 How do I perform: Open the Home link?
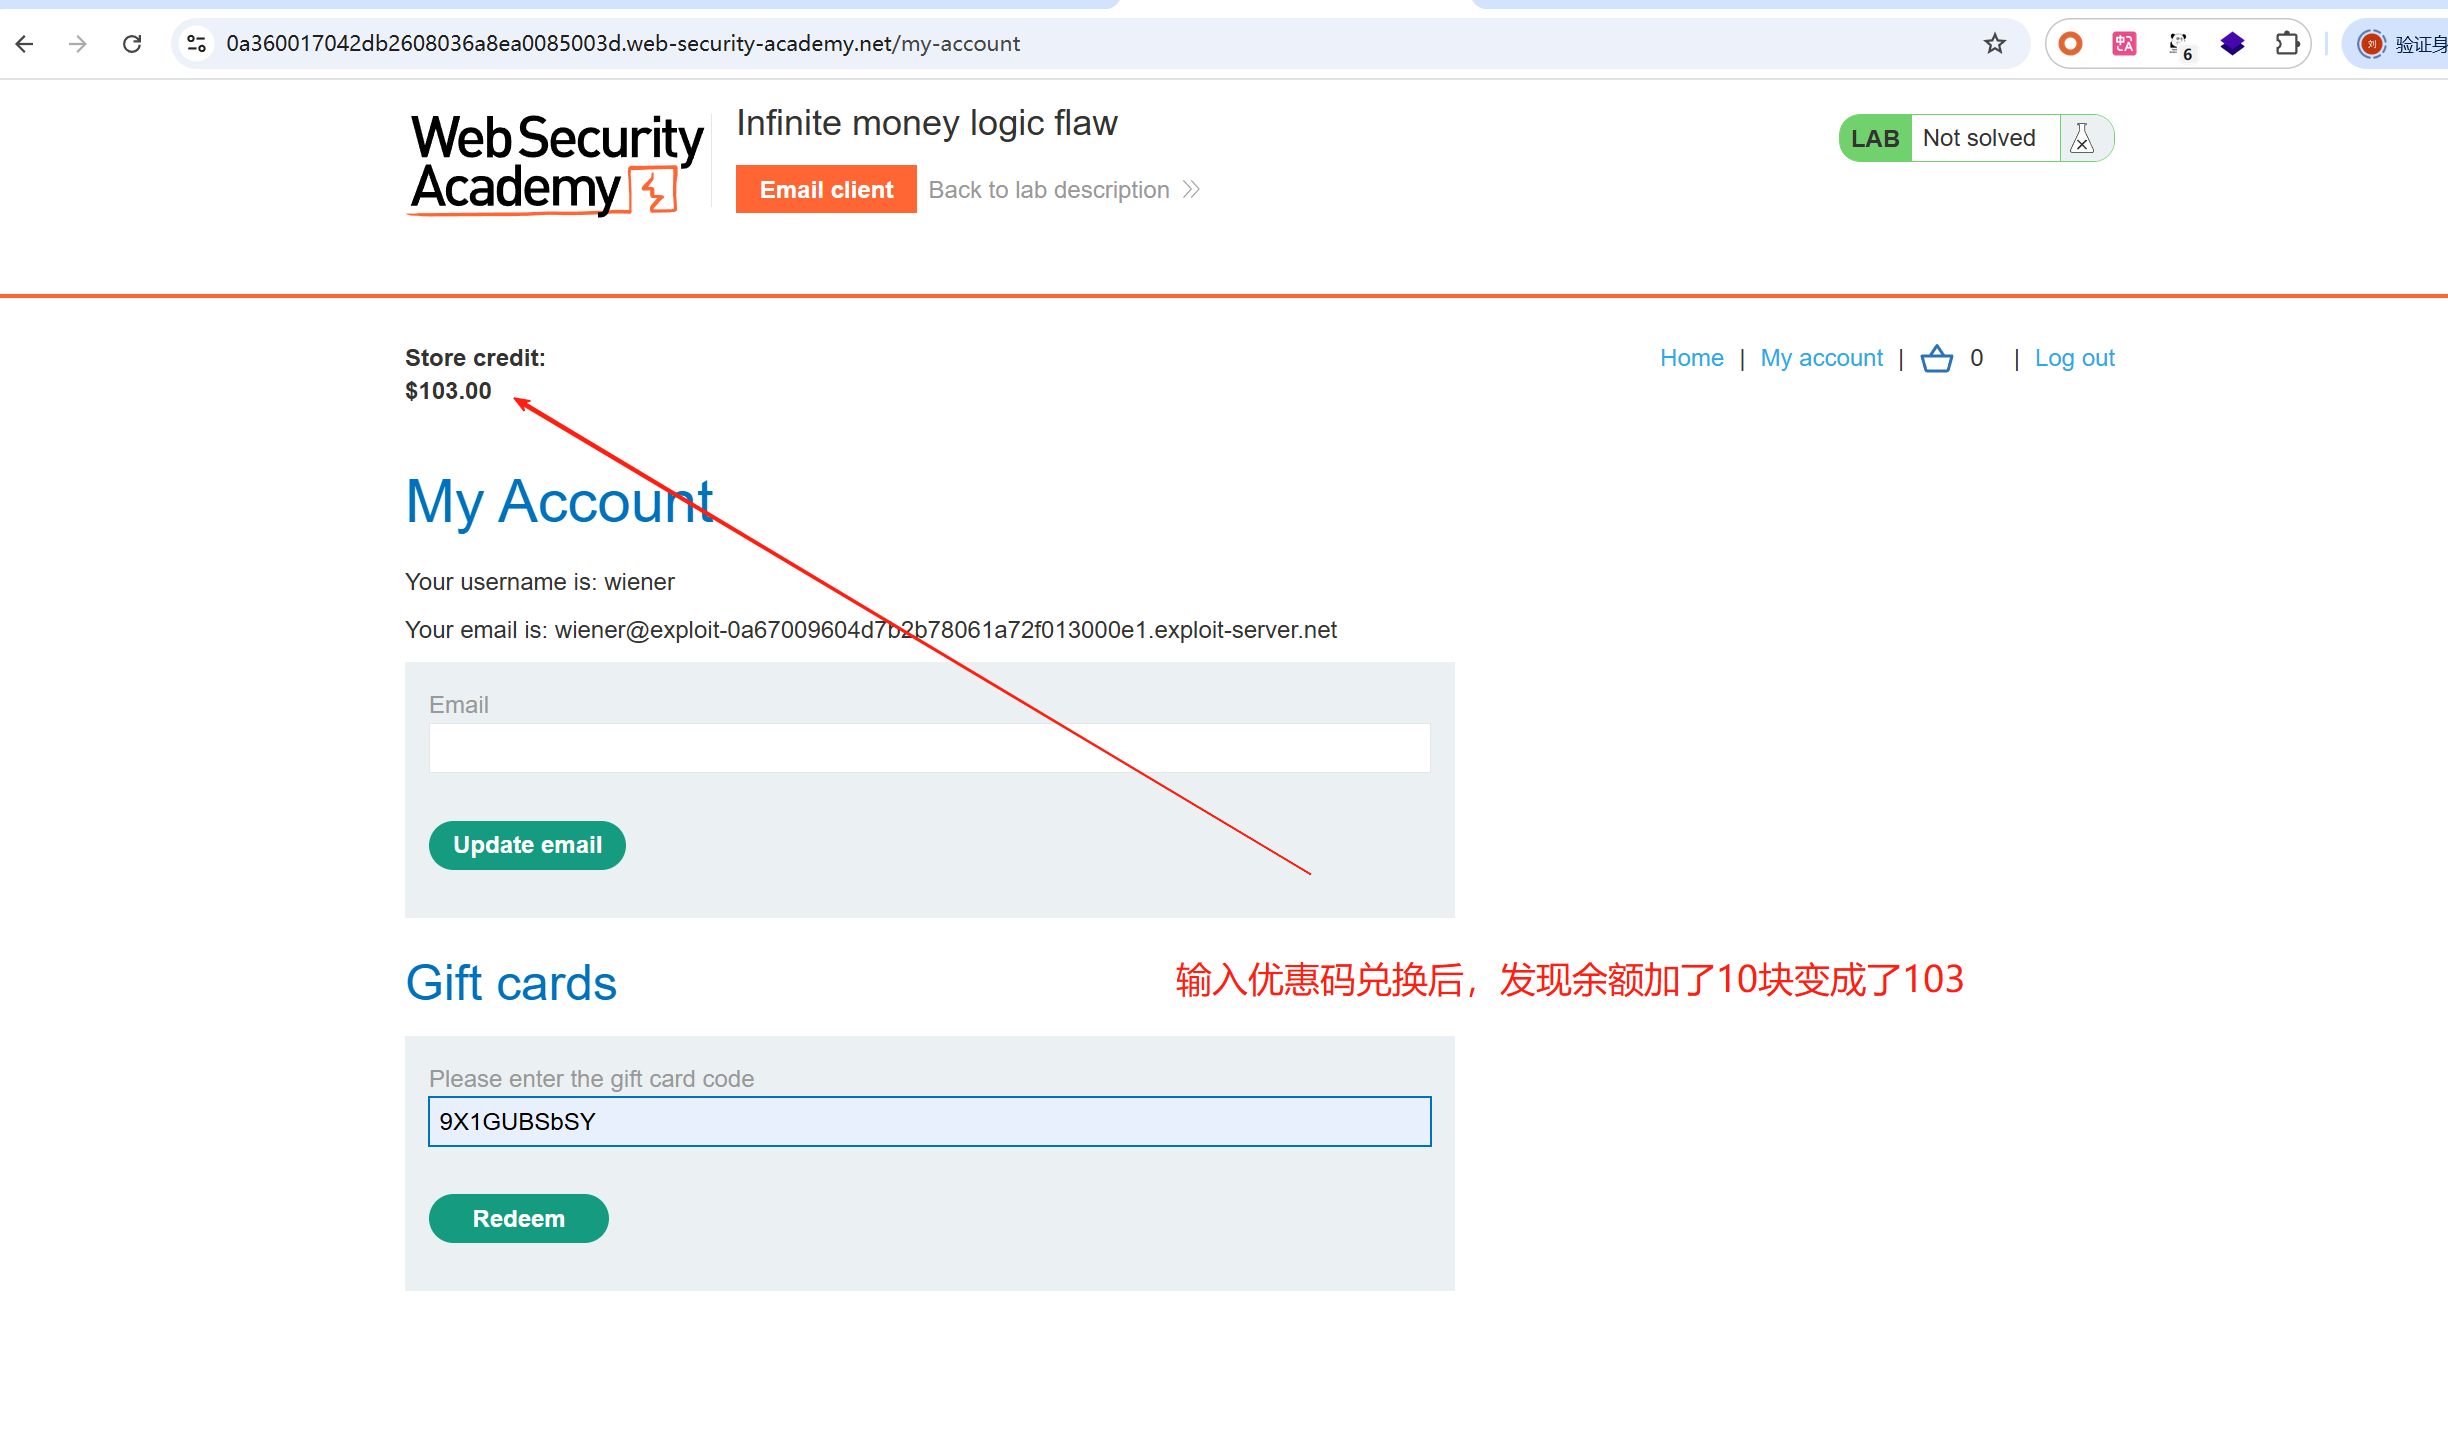1692,358
